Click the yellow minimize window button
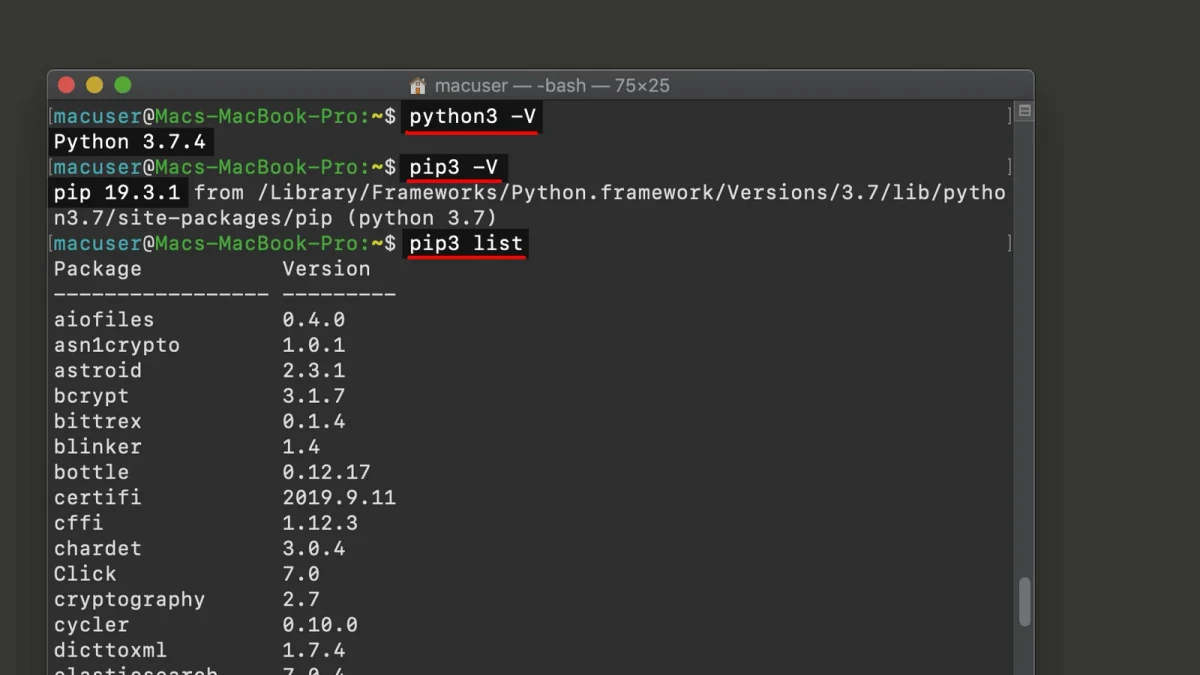The image size is (1200, 675). point(95,85)
